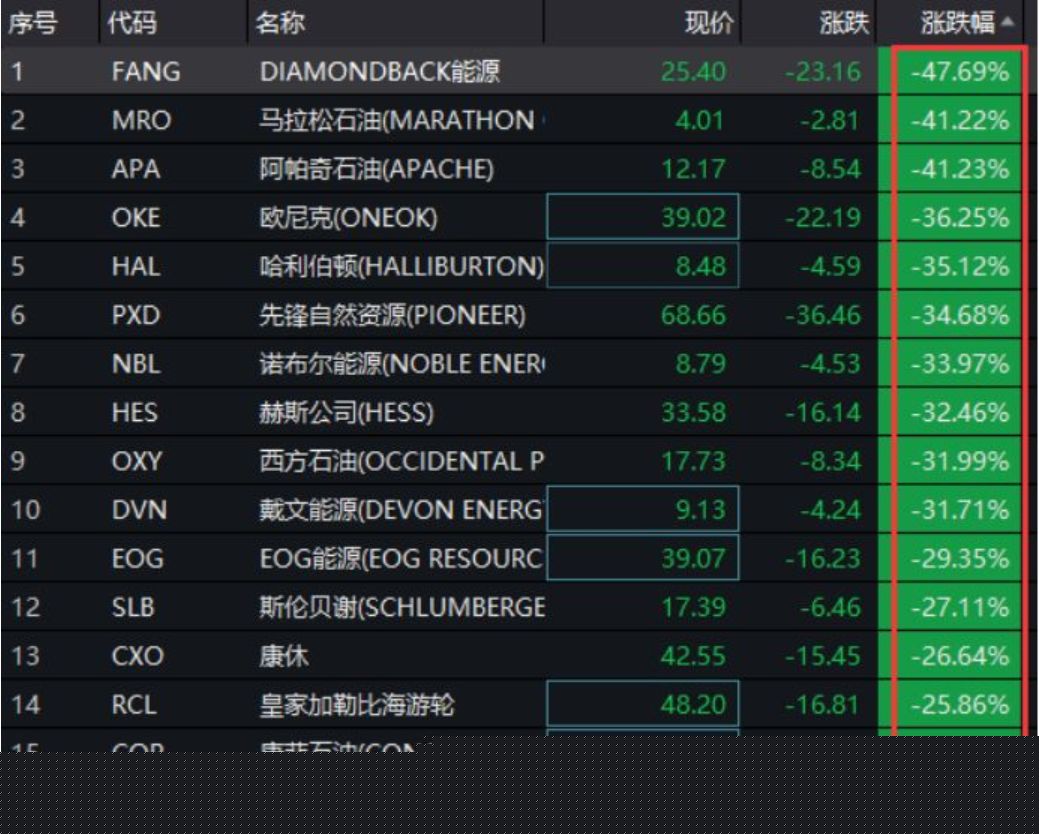The height and width of the screenshot is (834, 1039).
Task: Open 赫斯公司(HESS) stock name
Action: click(x=347, y=413)
